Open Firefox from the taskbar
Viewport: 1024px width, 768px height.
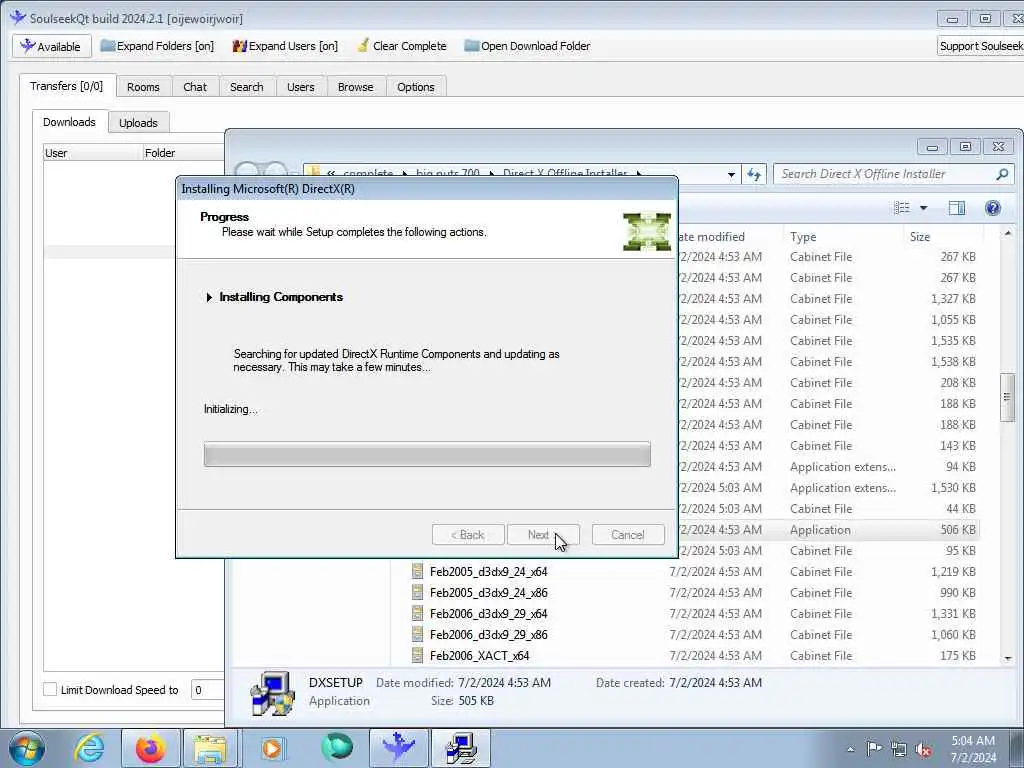150,748
